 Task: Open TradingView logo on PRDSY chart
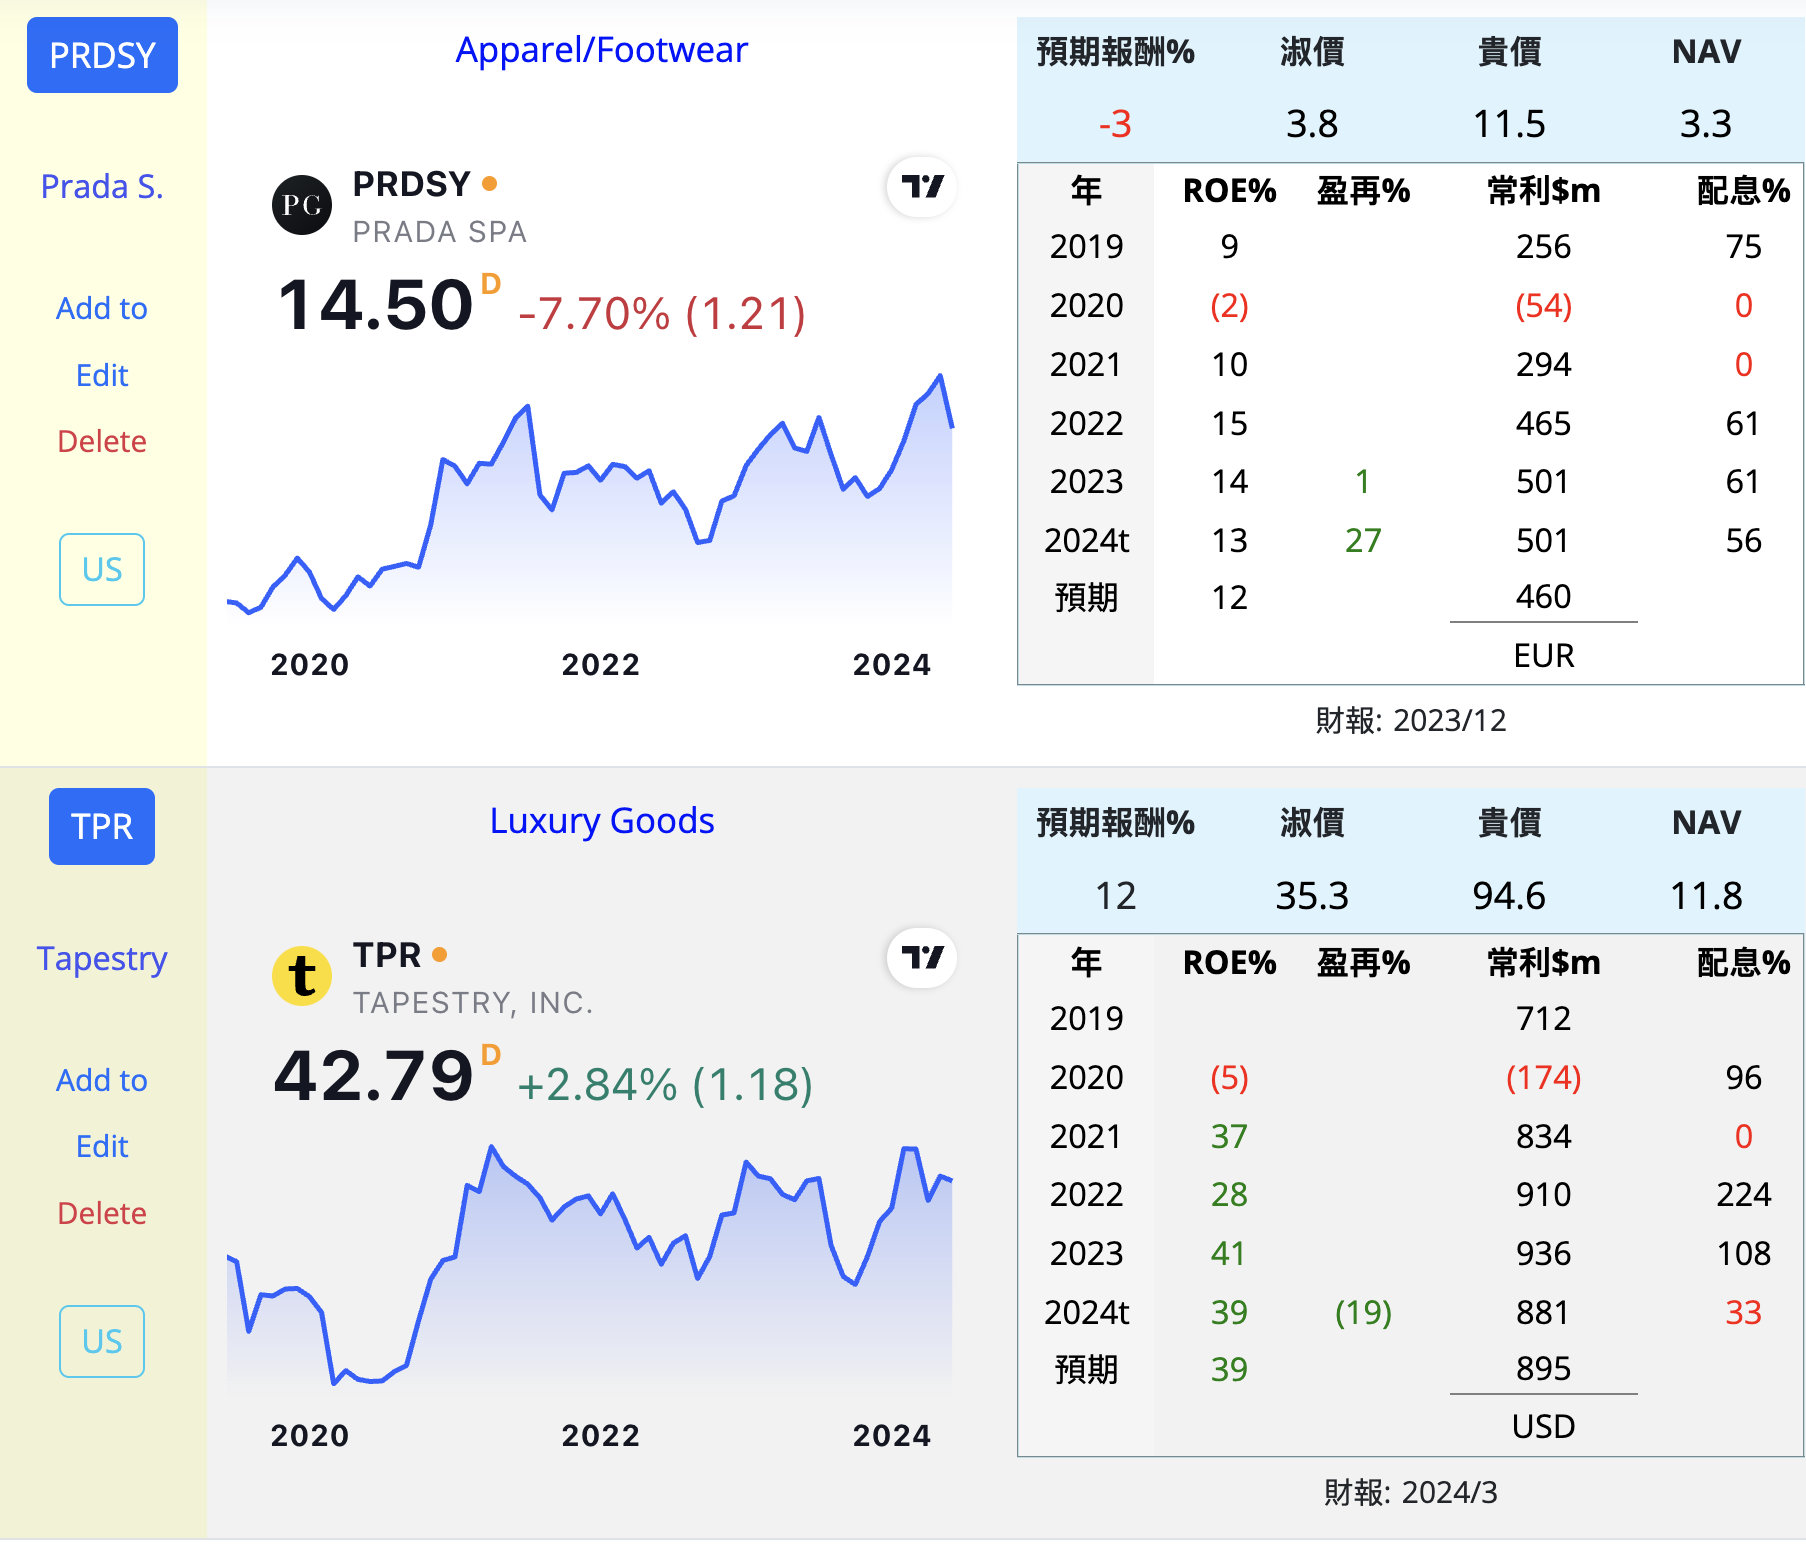pyautogui.click(x=922, y=187)
